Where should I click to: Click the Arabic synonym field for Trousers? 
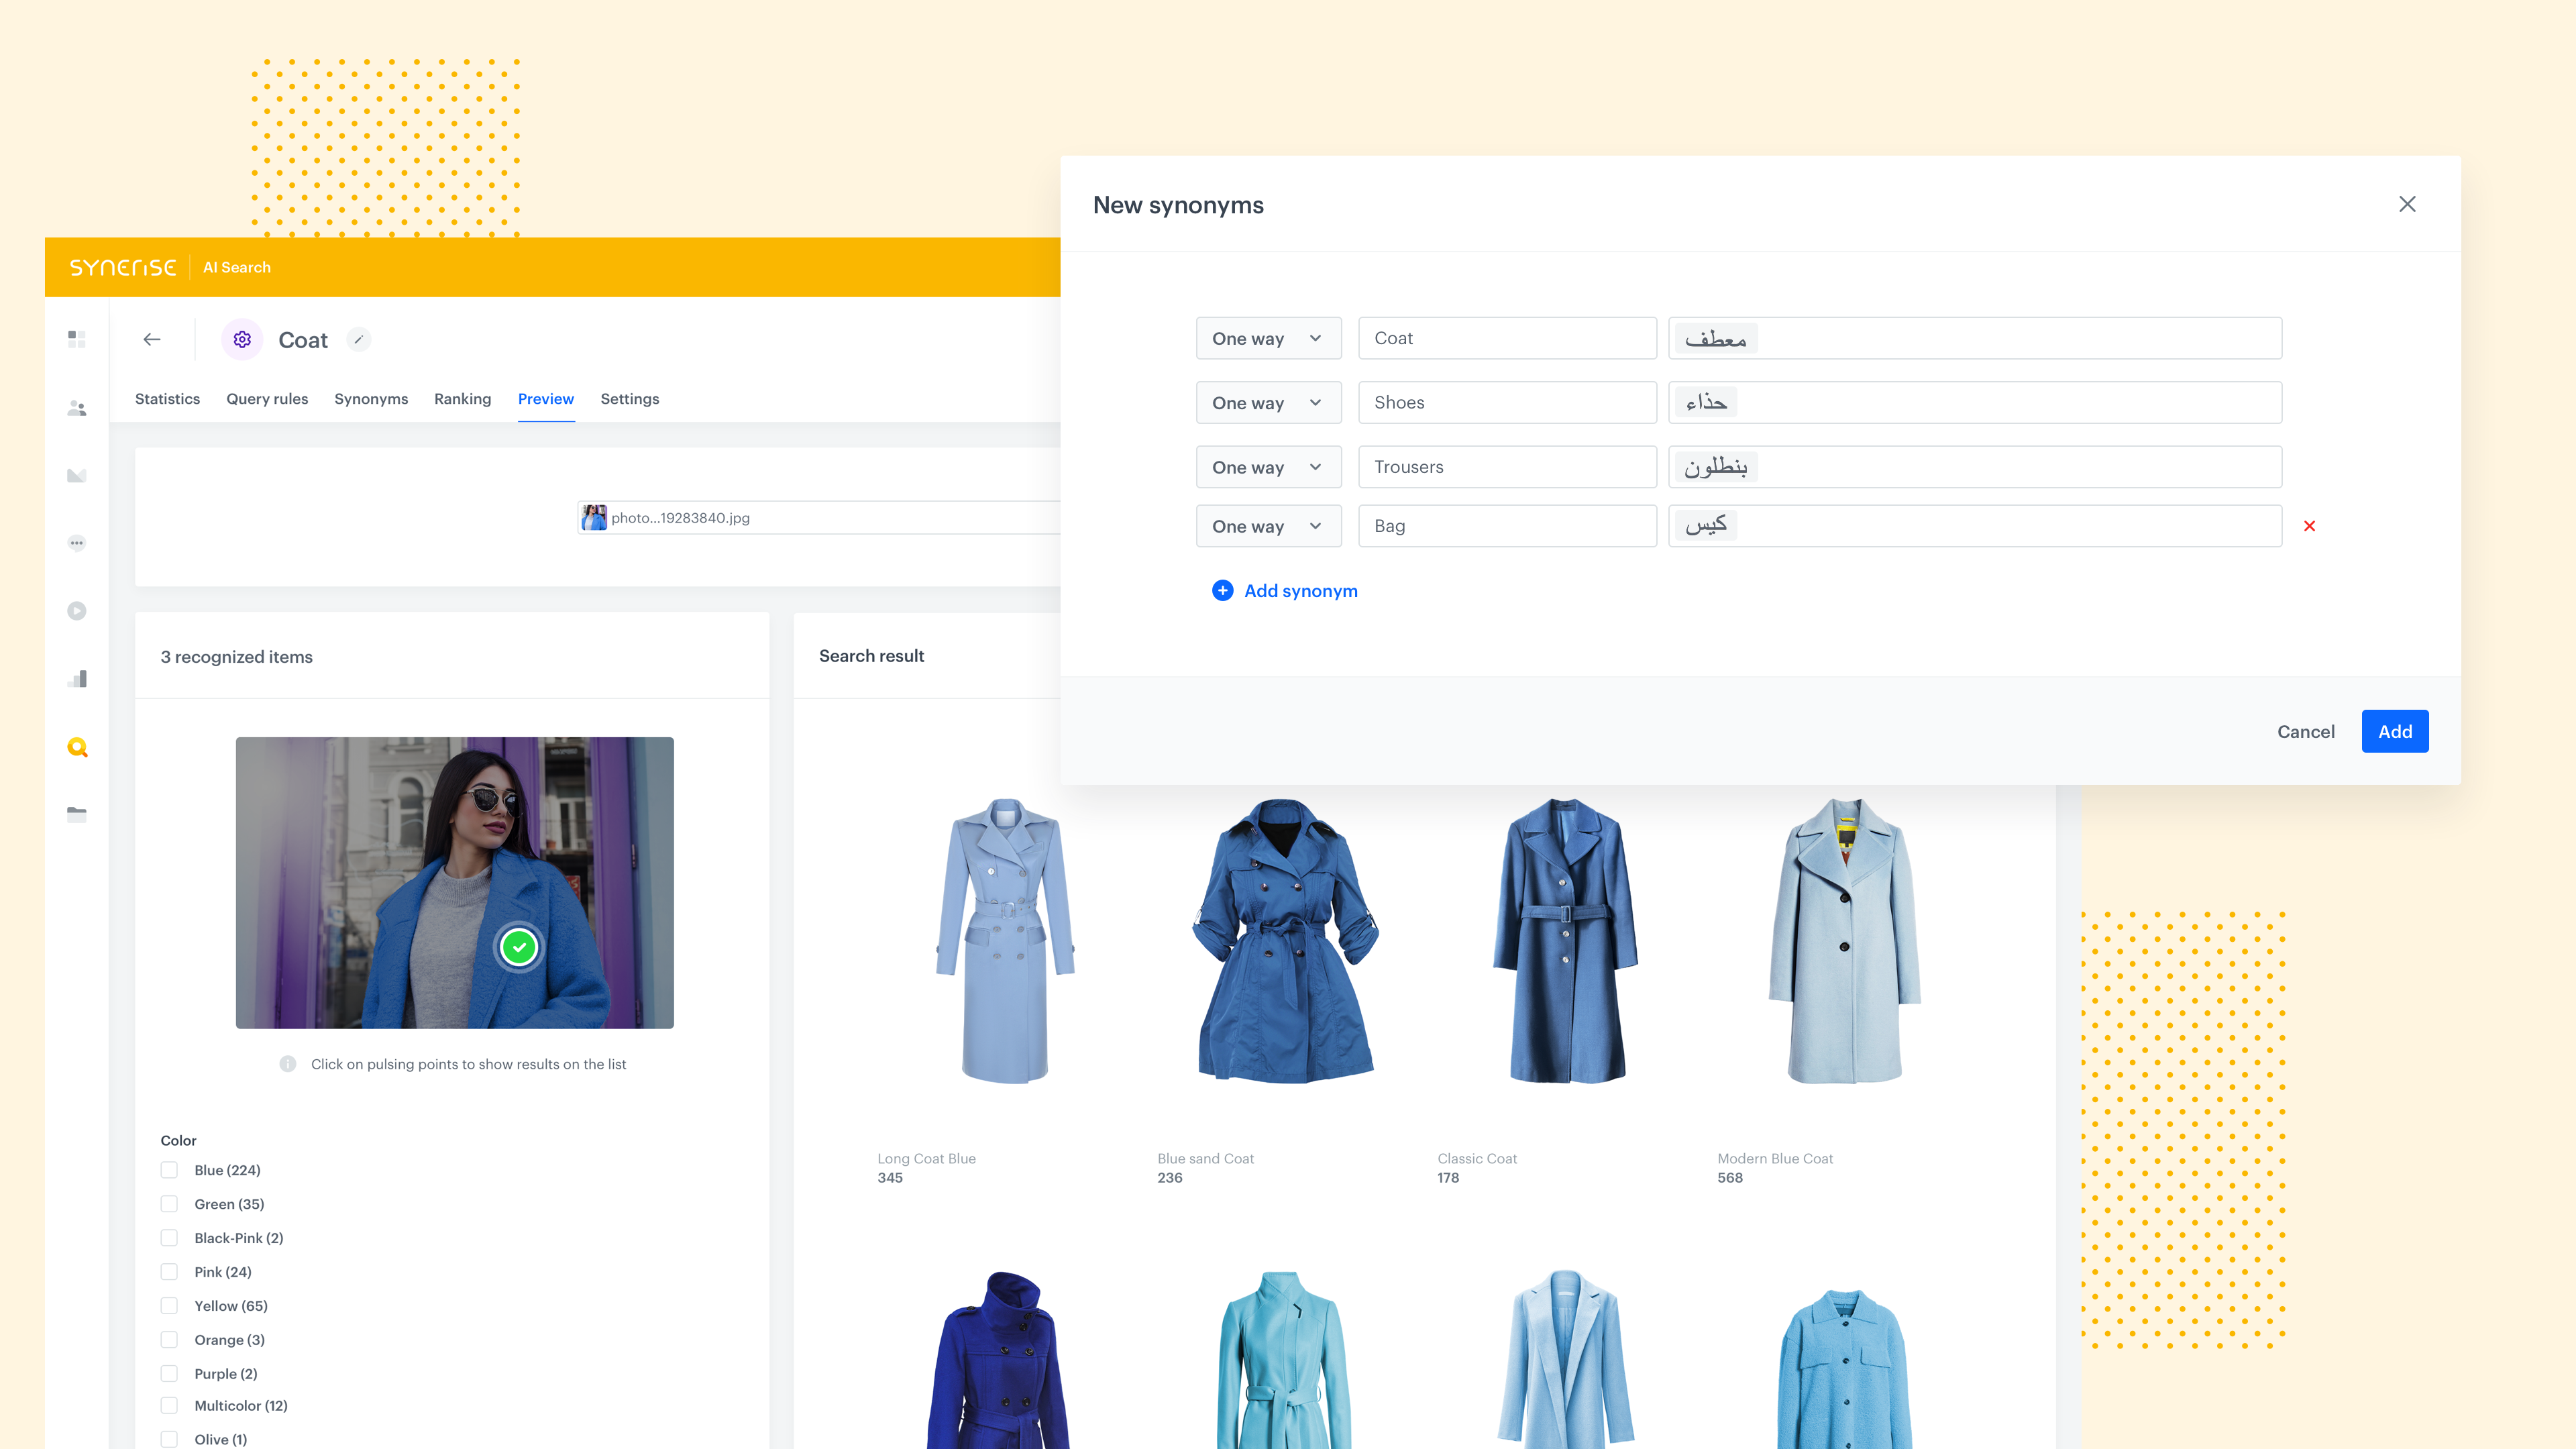click(x=1975, y=467)
